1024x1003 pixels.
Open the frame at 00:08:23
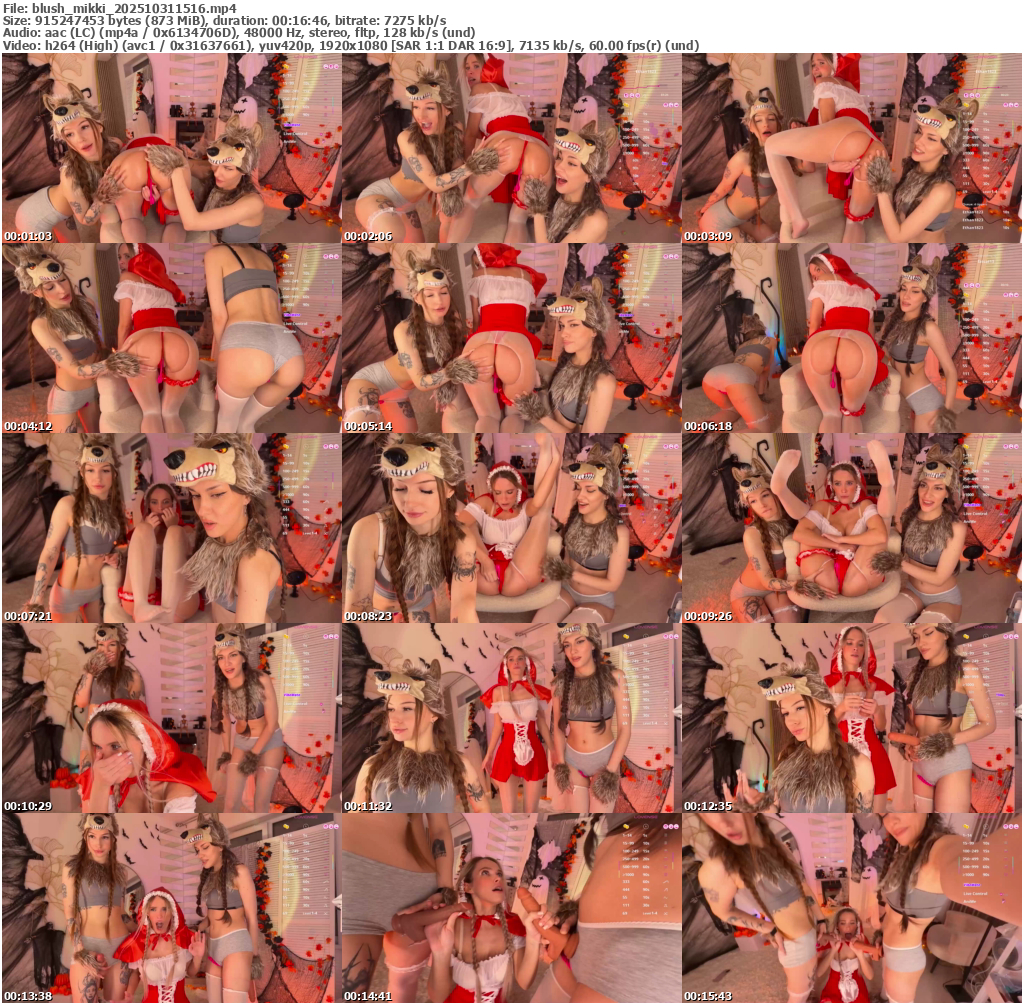pos(511,528)
